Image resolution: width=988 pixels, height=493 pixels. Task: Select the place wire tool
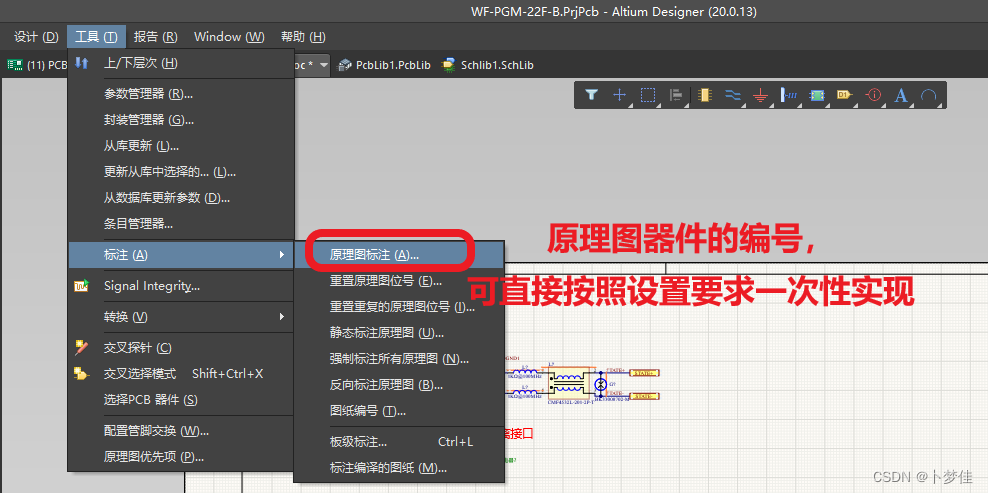pyautogui.click(x=733, y=95)
